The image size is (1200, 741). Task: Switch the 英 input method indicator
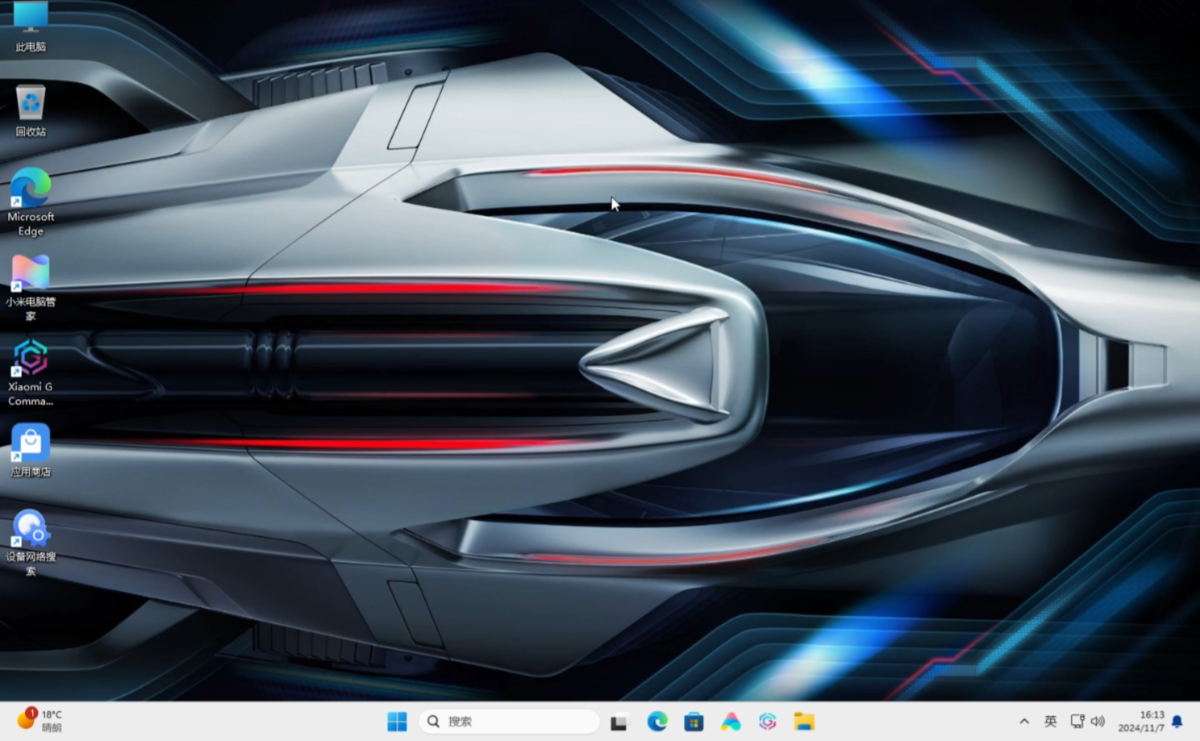[1050, 721]
